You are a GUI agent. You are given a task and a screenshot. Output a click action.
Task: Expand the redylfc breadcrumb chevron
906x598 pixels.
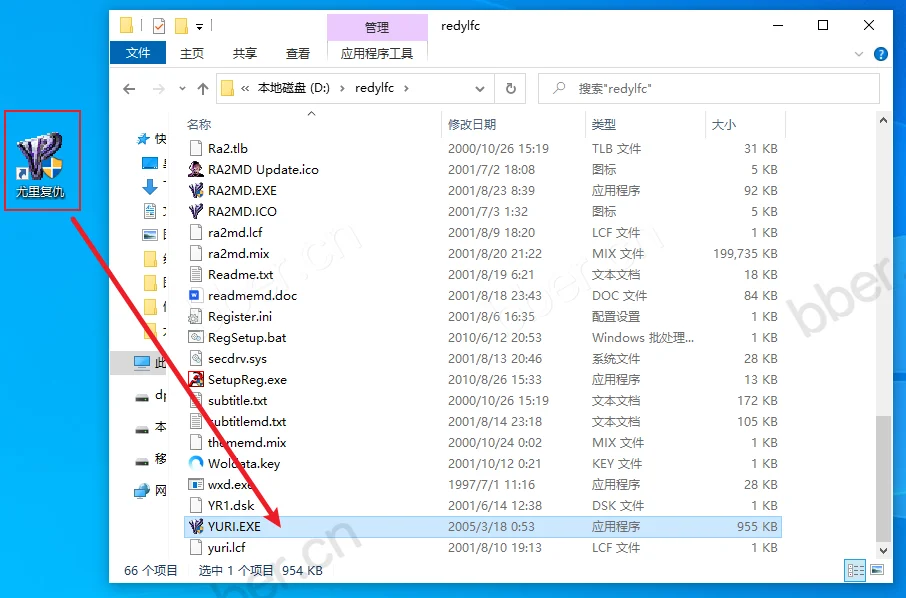coord(407,88)
